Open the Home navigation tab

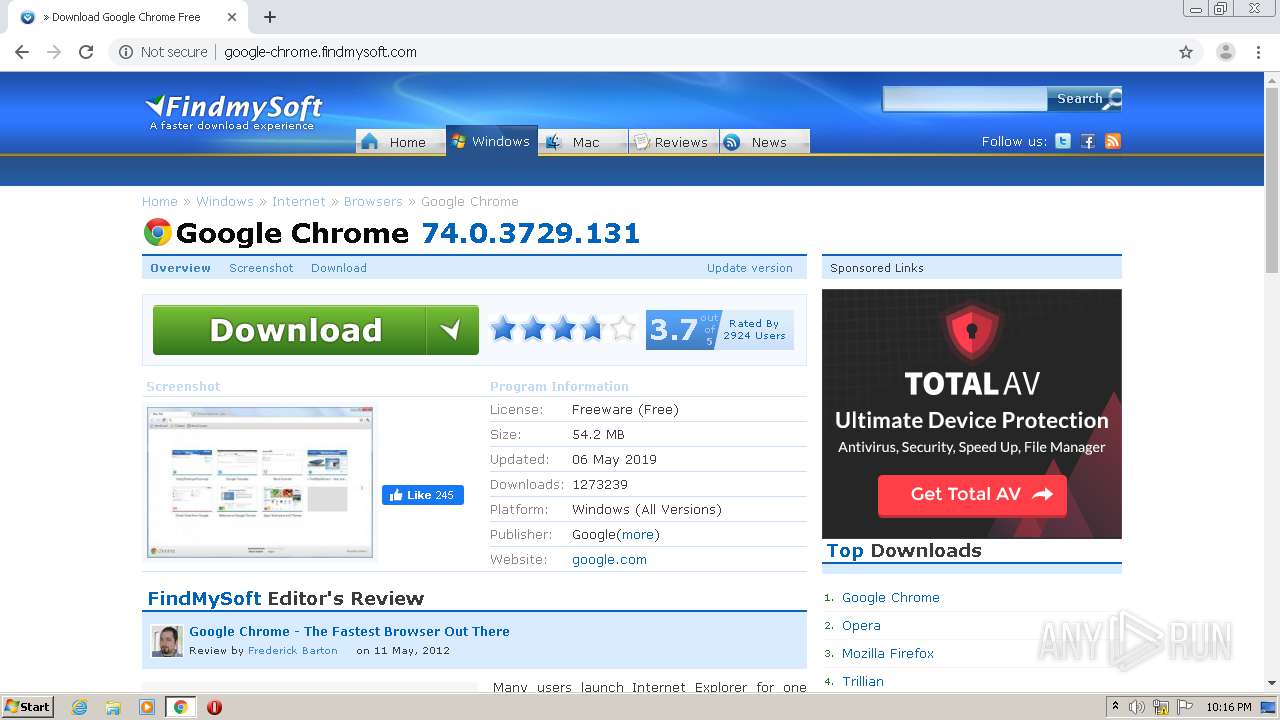pos(400,142)
